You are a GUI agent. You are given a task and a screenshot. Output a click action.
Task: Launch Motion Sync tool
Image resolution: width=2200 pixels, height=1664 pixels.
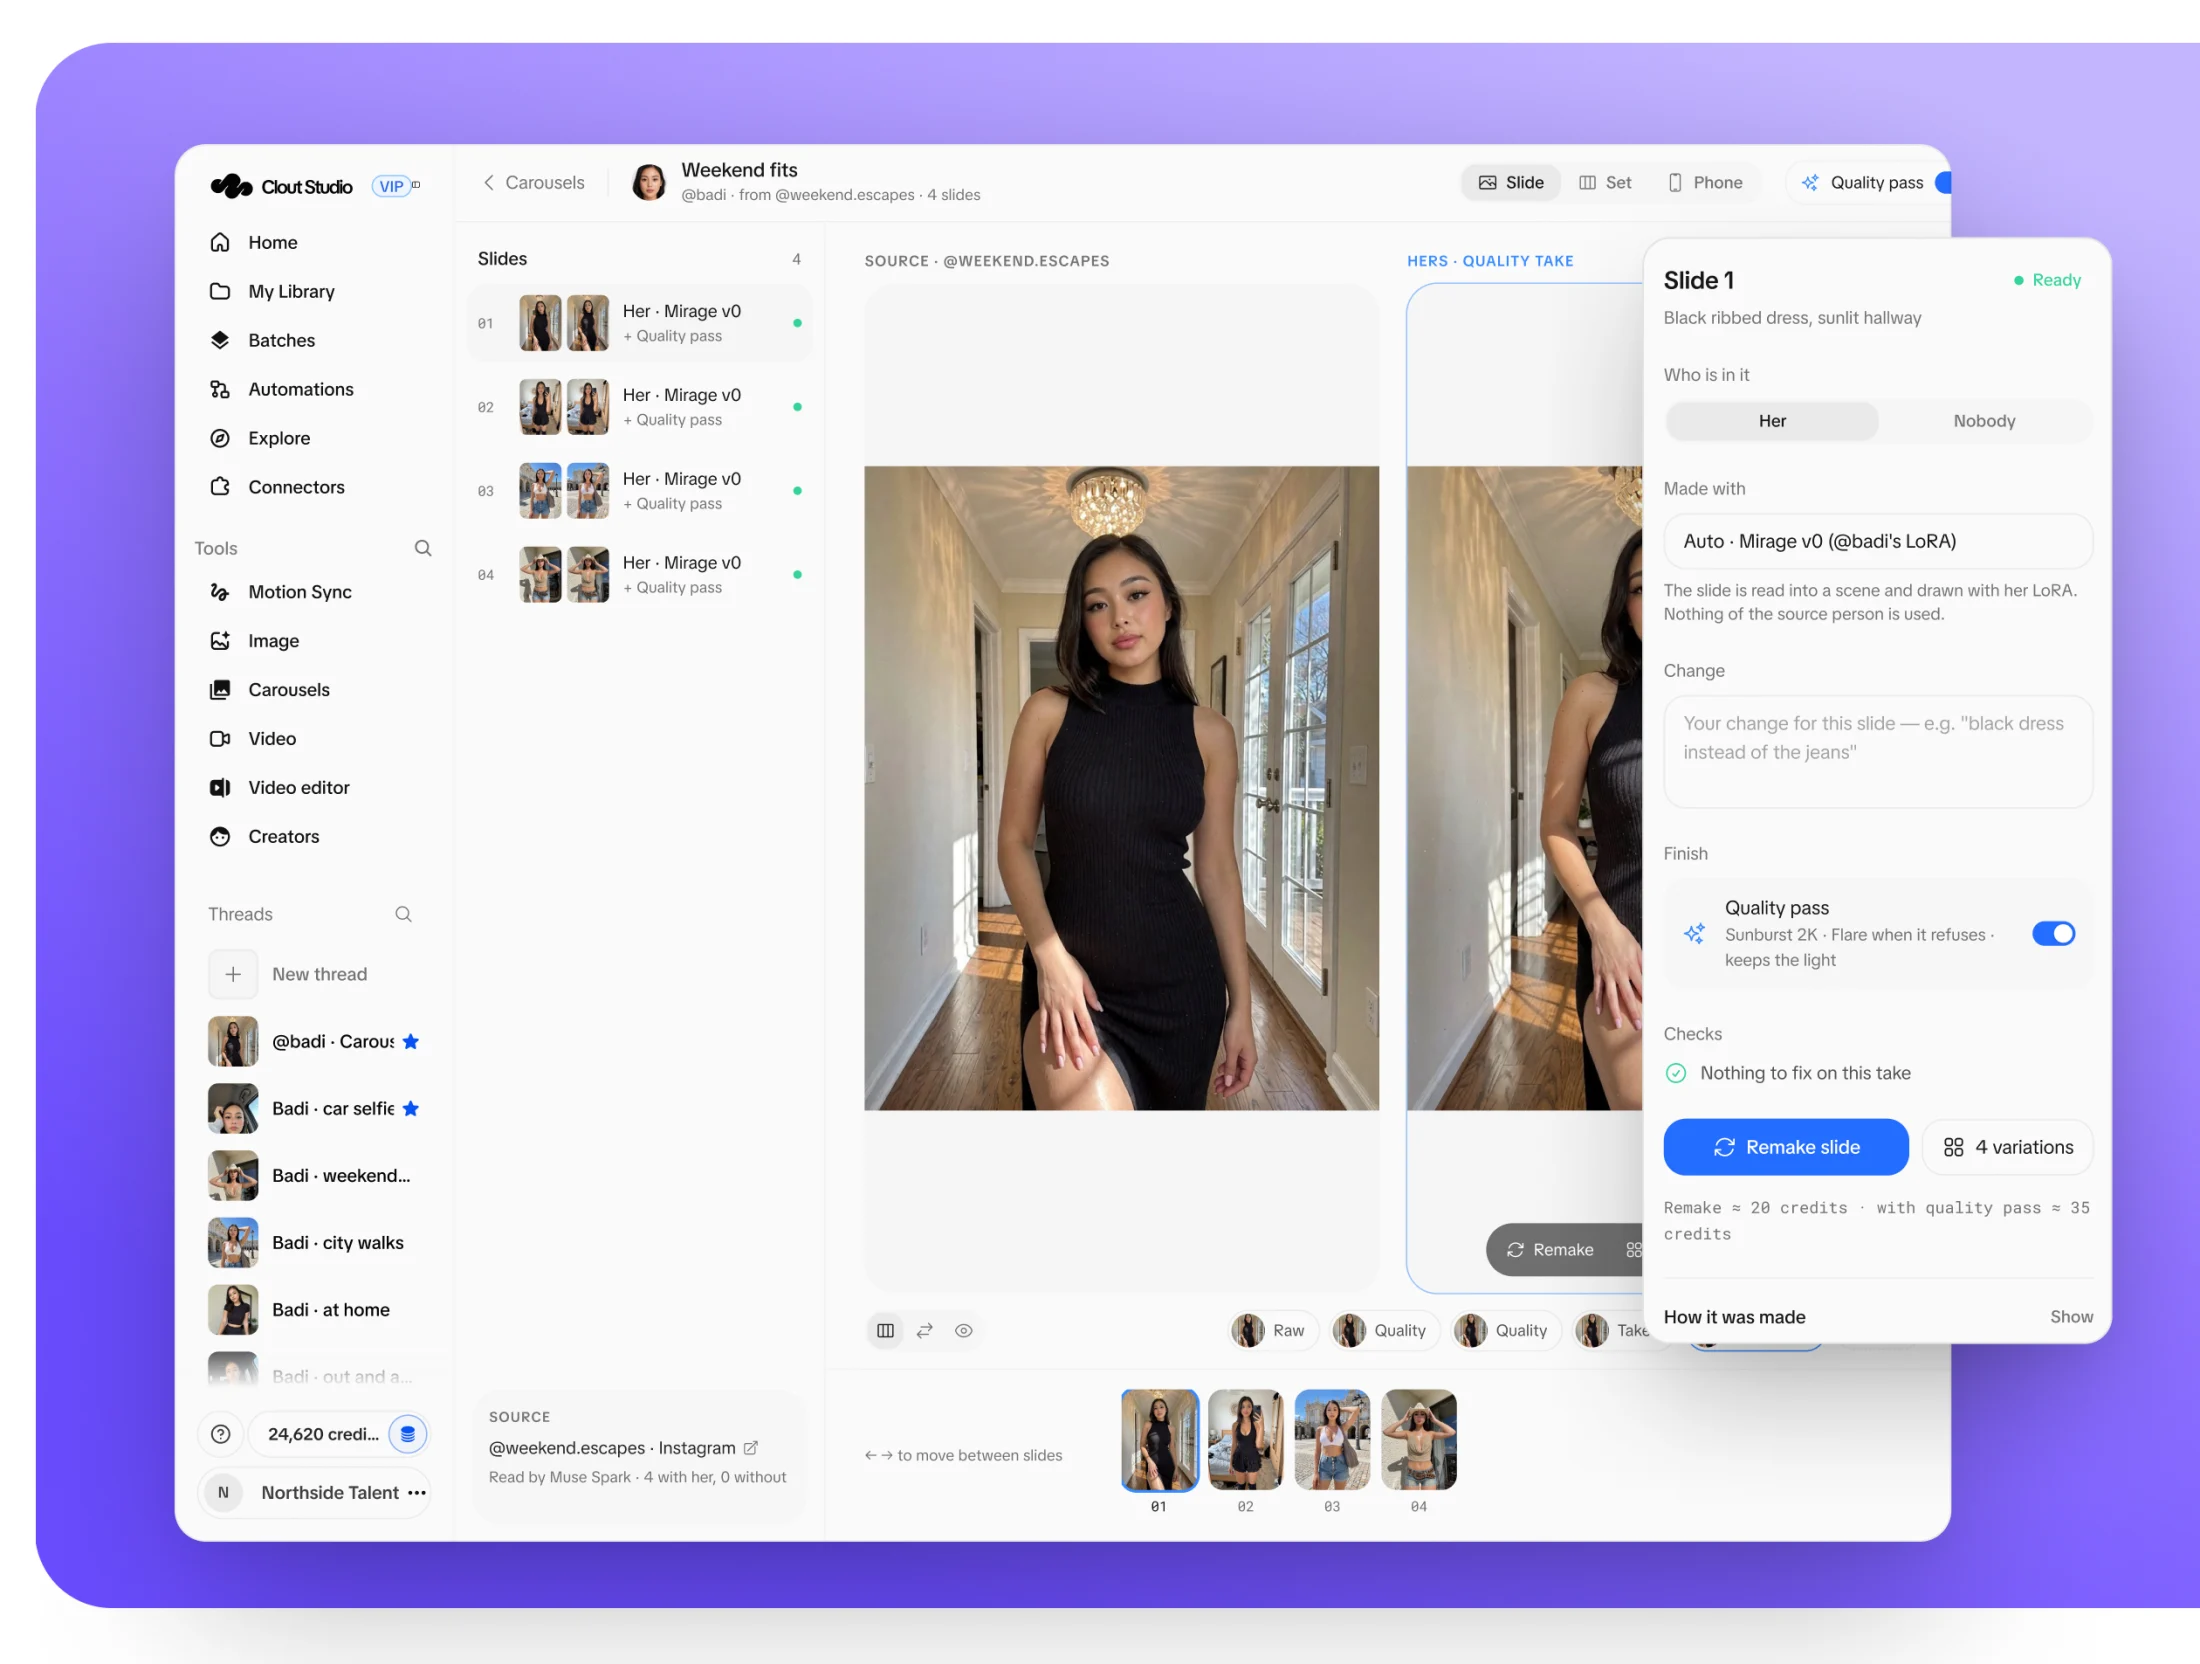[299, 592]
